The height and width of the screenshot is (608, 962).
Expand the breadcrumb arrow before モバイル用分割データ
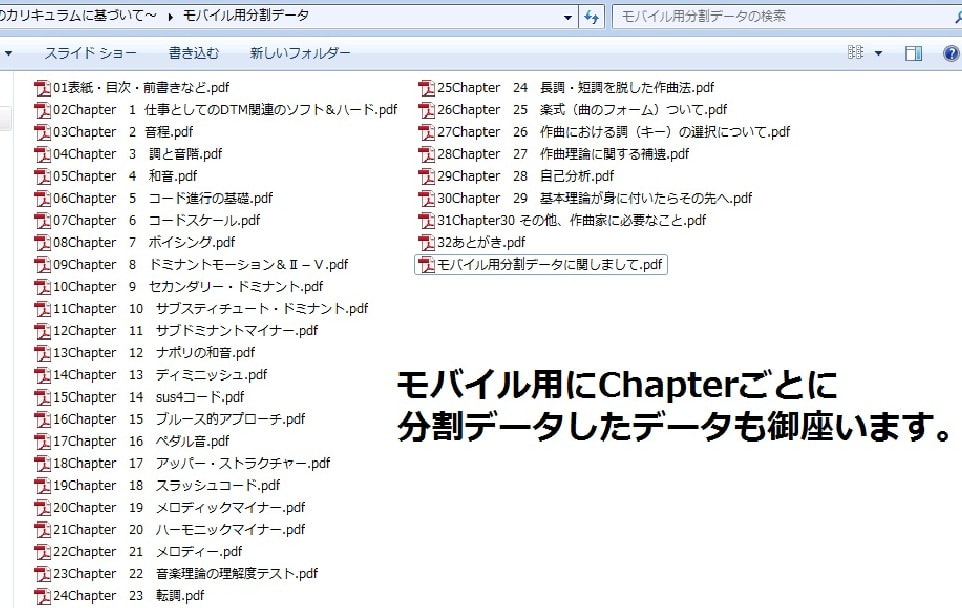170,17
